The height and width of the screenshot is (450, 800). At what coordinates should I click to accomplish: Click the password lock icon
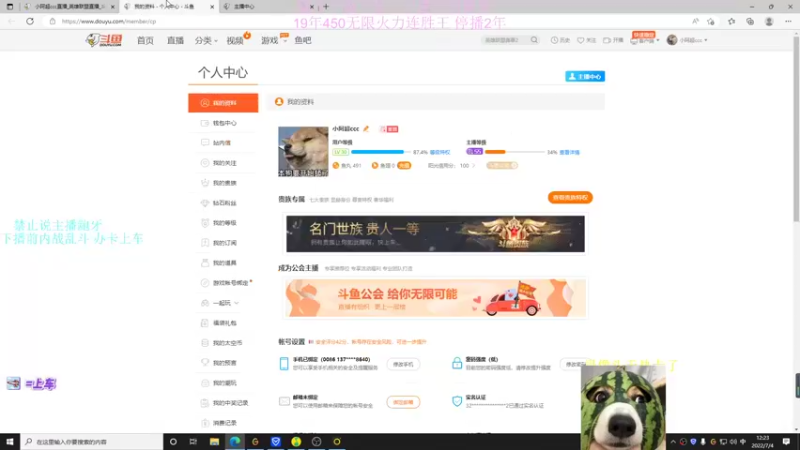pos(457,363)
